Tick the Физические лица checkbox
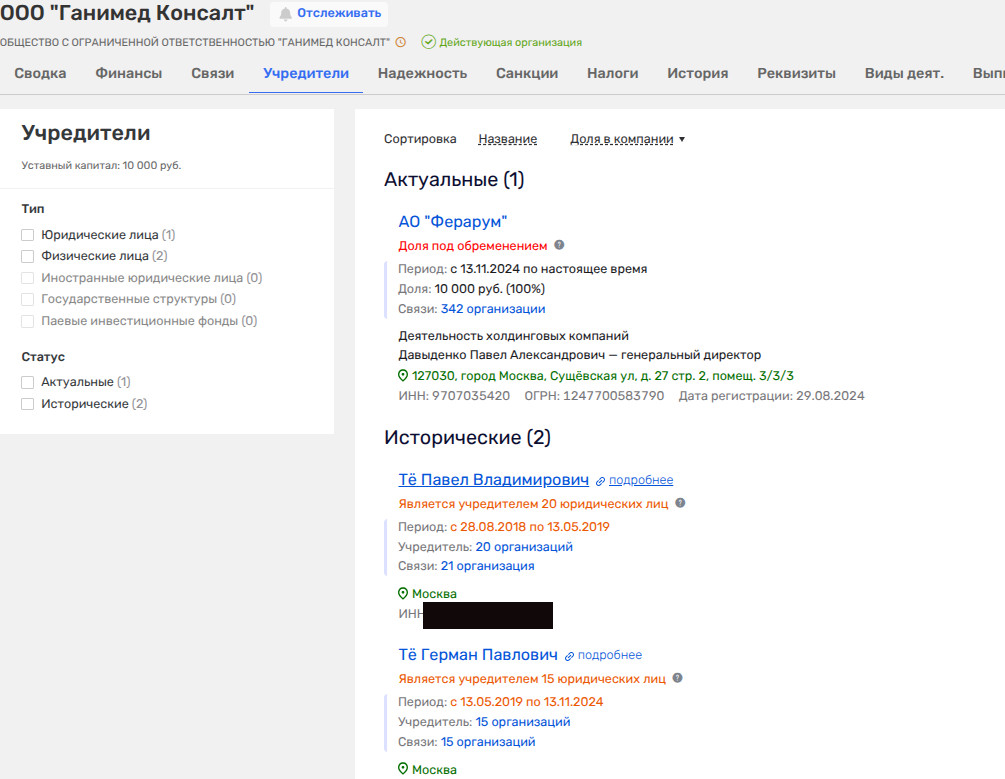The height and width of the screenshot is (779, 1005). click(x=28, y=257)
